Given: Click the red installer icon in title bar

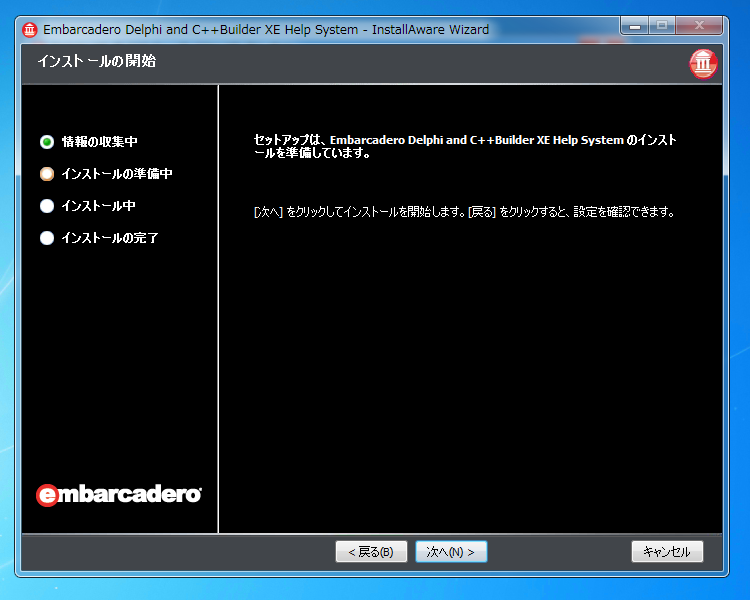Looking at the screenshot, I should (30, 30).
